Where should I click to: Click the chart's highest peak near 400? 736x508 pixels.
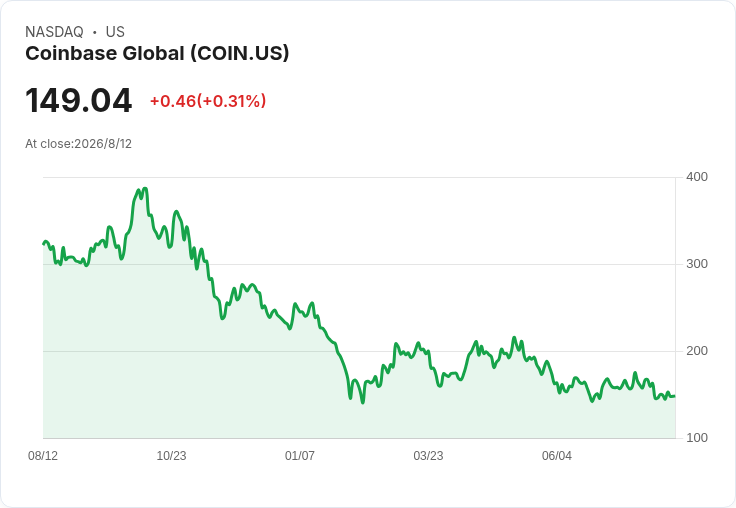[145, 189]
